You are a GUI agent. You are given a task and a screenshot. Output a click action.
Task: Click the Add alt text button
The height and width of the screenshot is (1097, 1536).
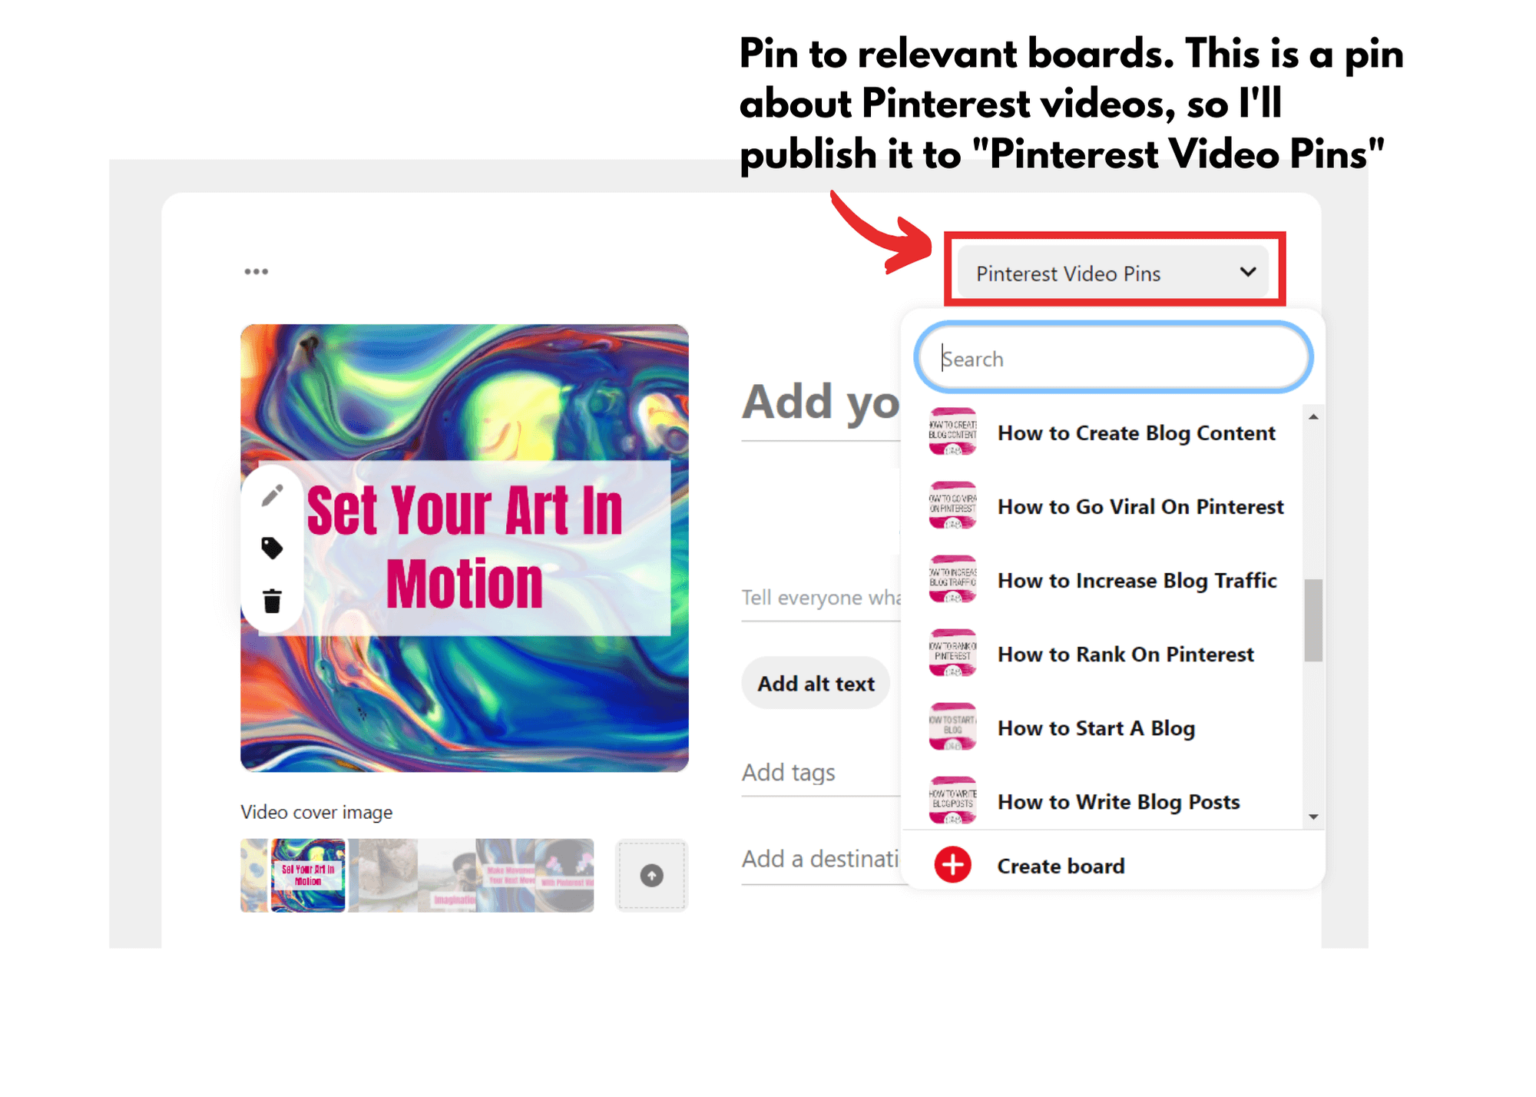click(816, 683)
